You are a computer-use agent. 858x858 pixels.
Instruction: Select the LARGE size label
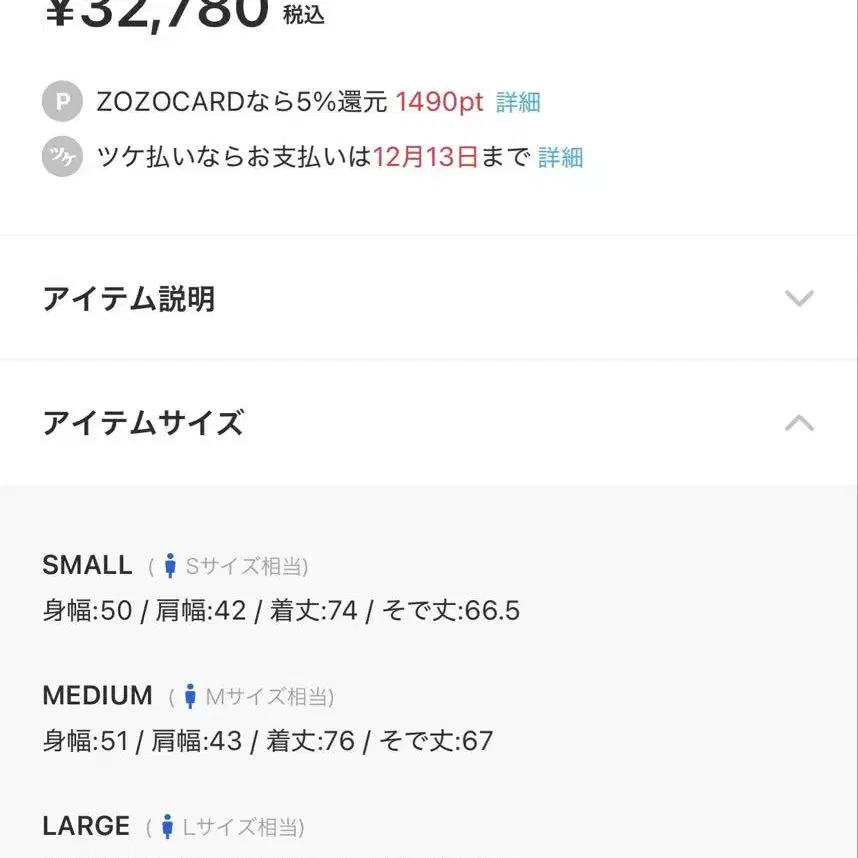click(86, 826)
